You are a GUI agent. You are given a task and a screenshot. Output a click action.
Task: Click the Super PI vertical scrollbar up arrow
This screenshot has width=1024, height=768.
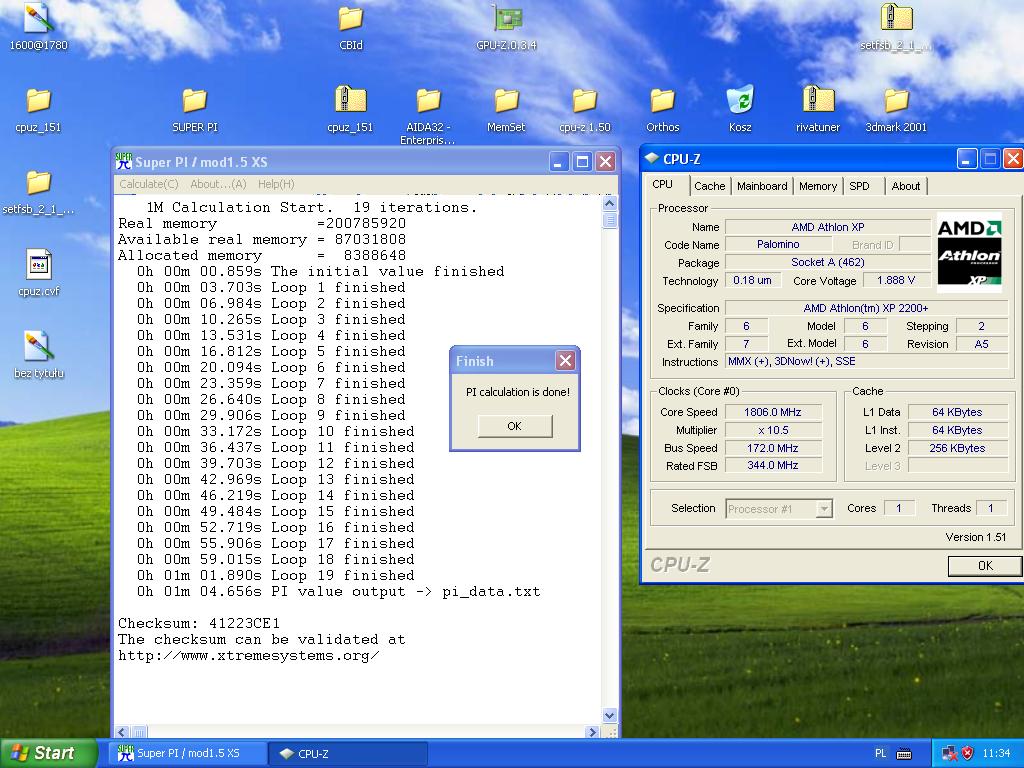tap(609, 203)
